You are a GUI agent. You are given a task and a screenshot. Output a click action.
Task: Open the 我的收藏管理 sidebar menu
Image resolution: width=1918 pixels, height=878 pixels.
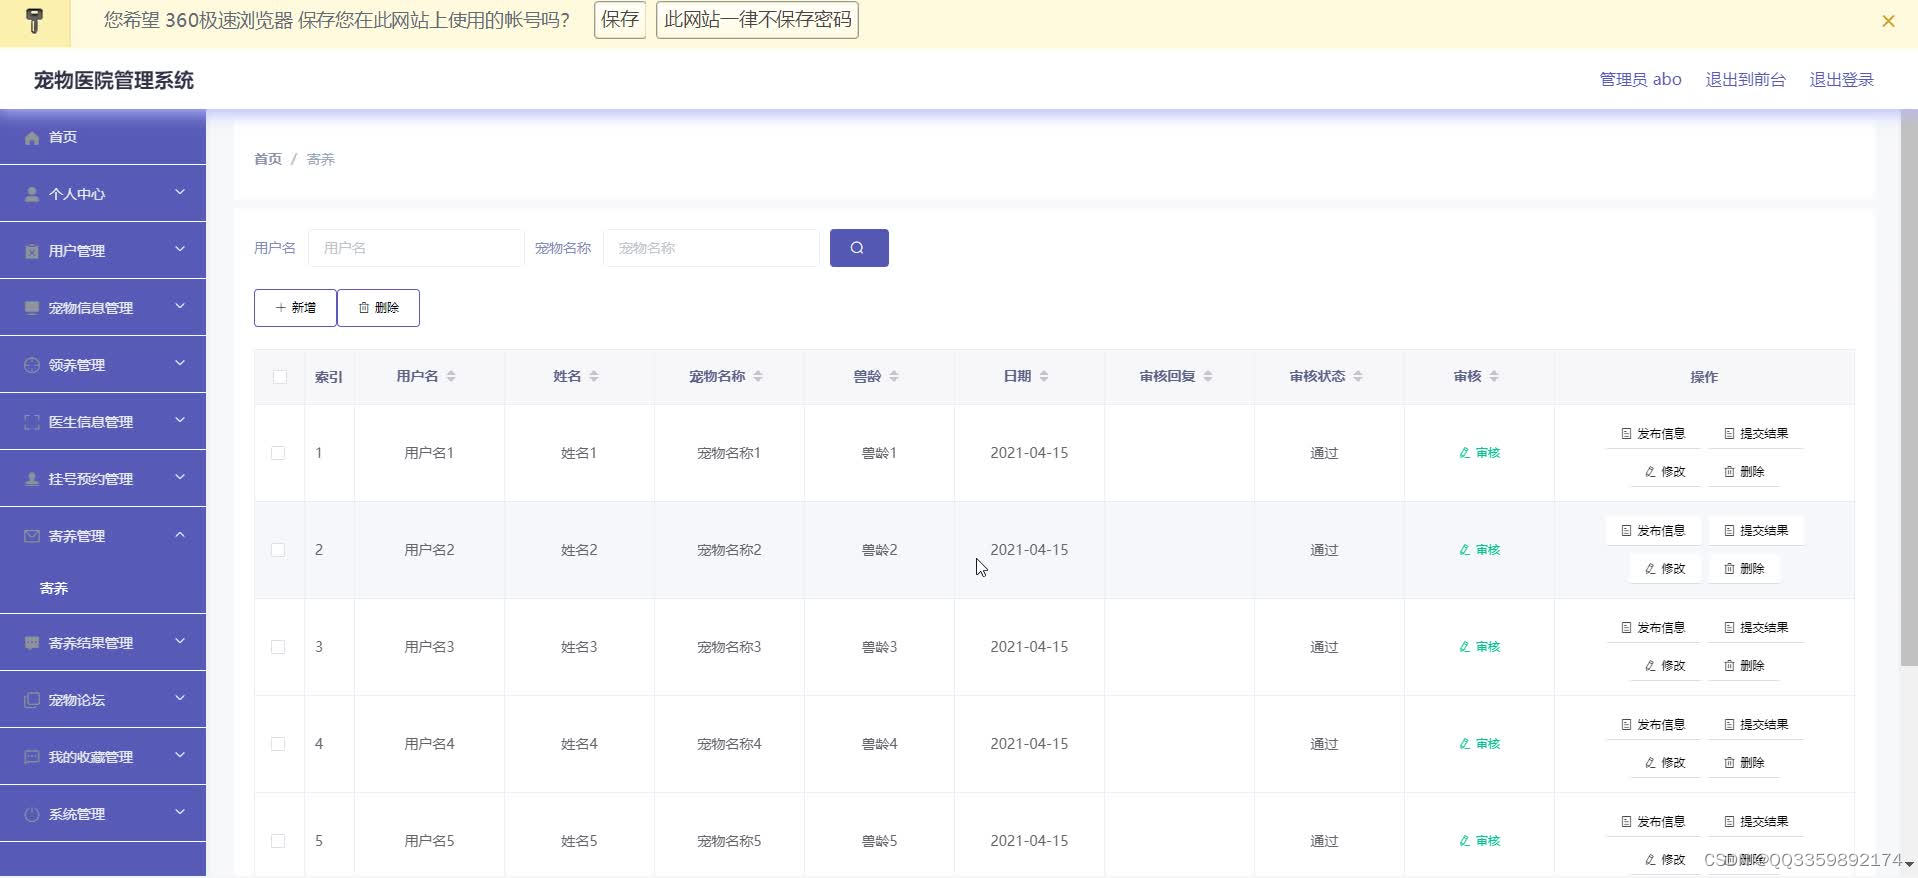(103, 757)
